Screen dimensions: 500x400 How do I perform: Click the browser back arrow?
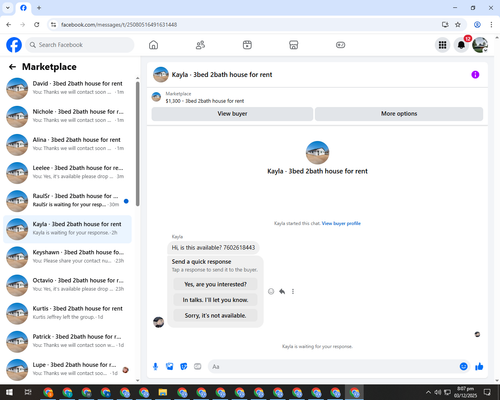9,25
